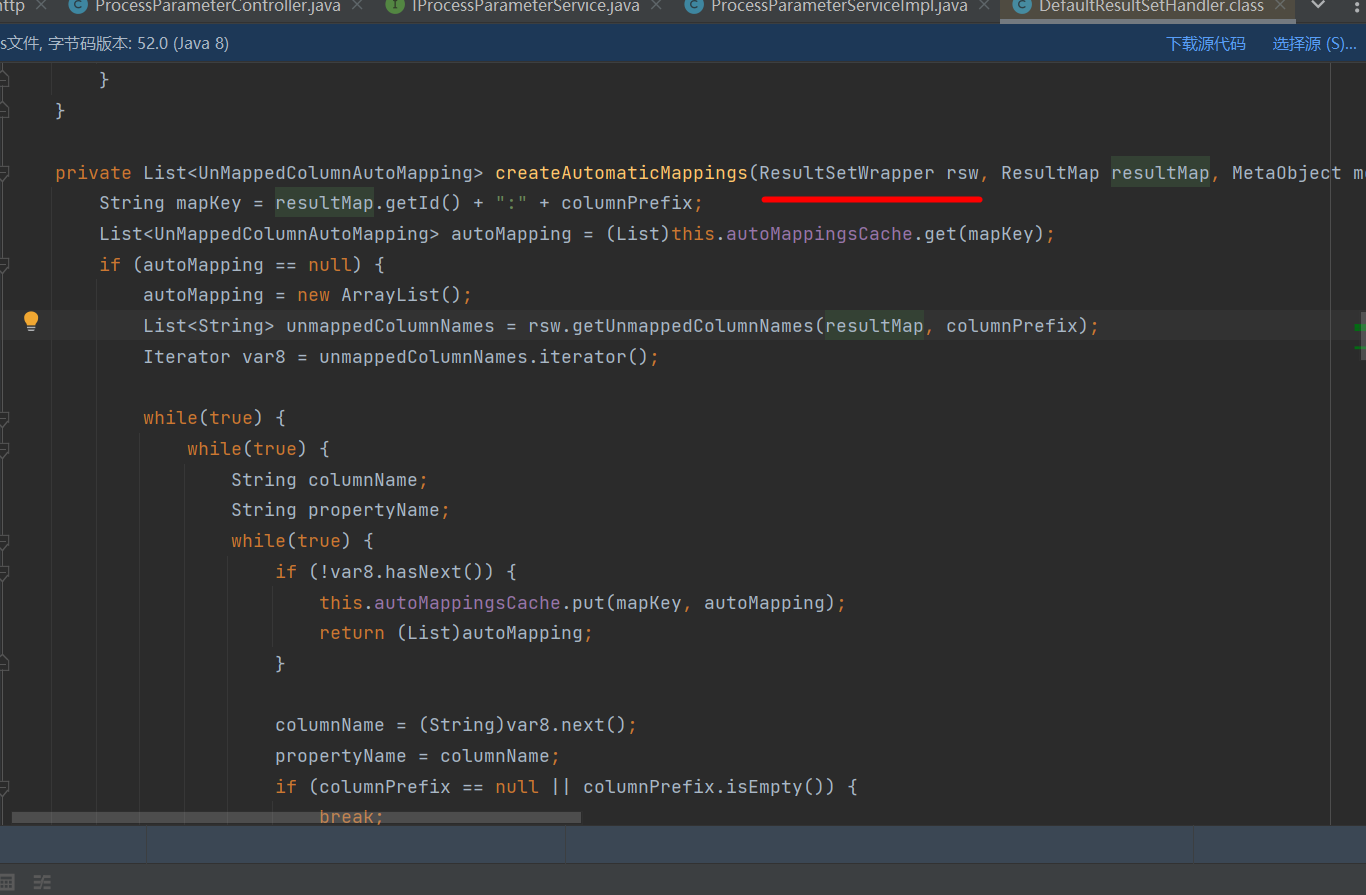This screenshot has height=895, width=1366.
Task: Click 'String propertyName;' declaration
Action: 341,510
